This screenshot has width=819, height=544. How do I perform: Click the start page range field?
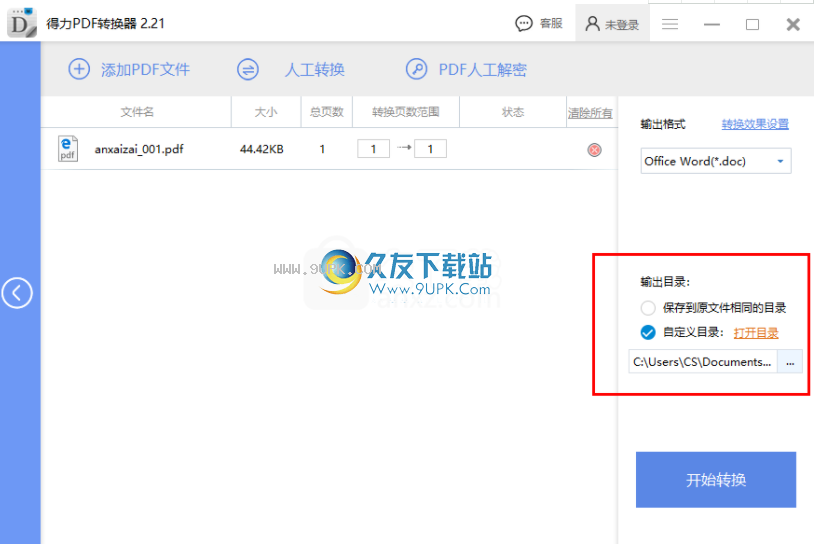tap(373, 149)
